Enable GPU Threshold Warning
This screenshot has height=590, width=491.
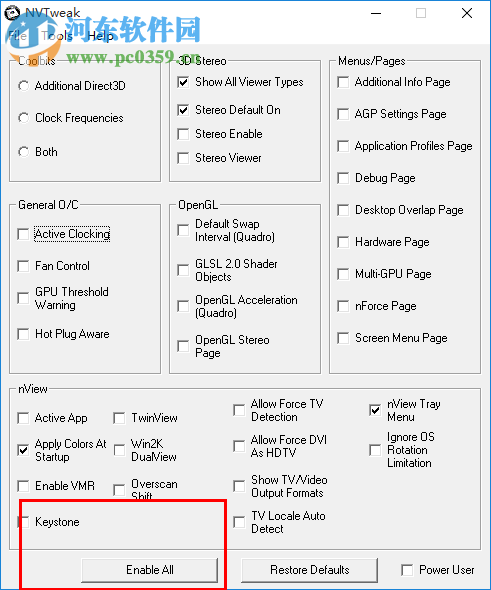23,298
